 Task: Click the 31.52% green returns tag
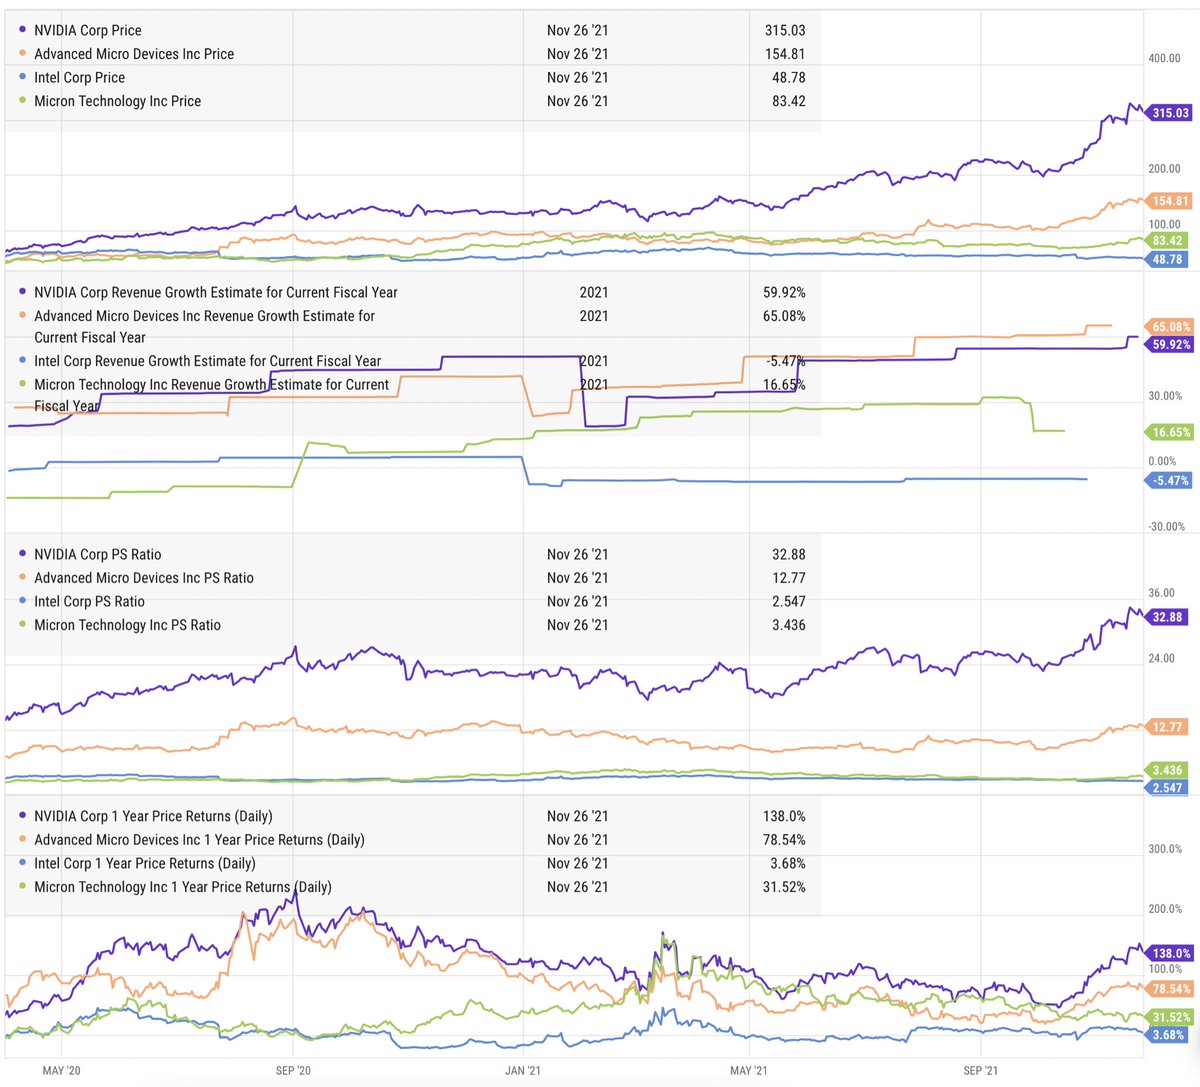(1168, 1018)
